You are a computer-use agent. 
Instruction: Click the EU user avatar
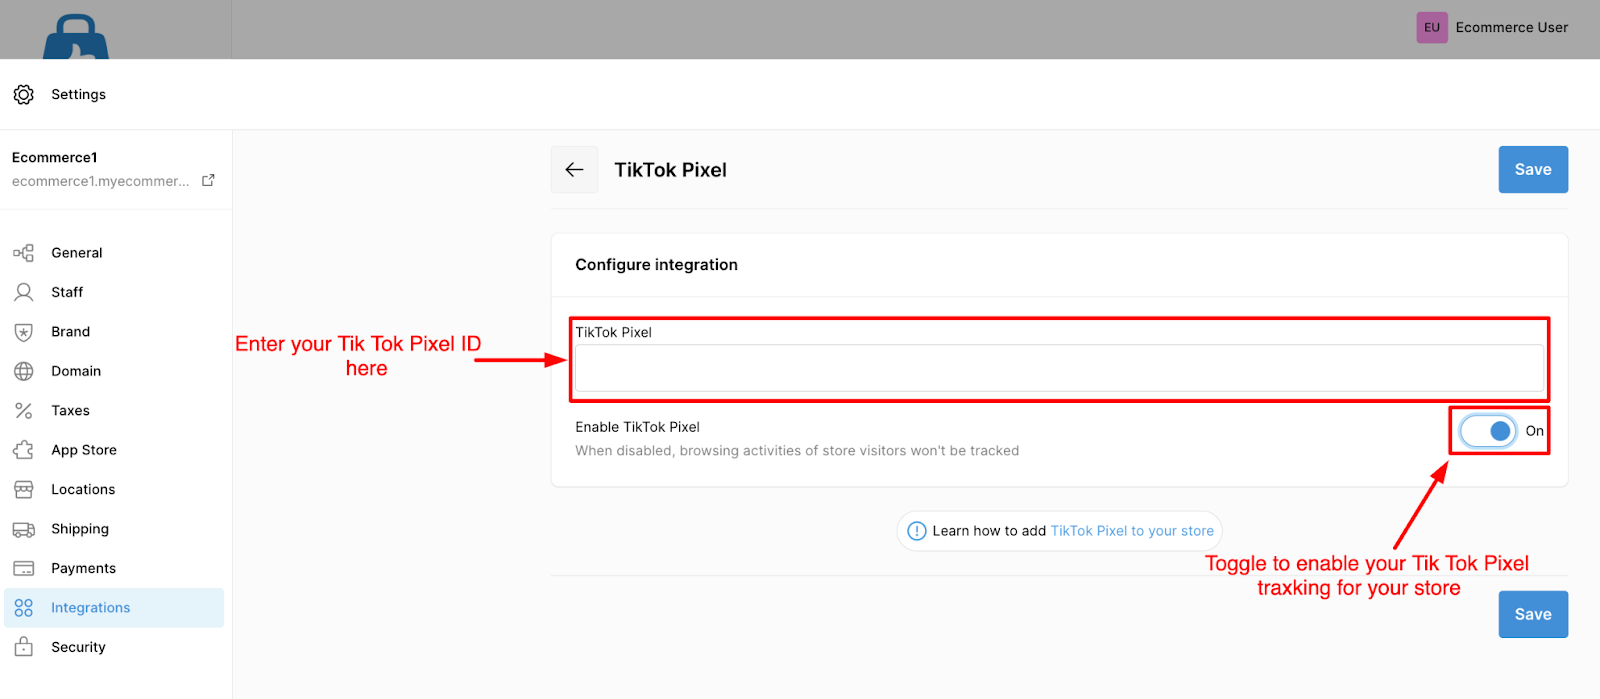[1432, 27]
